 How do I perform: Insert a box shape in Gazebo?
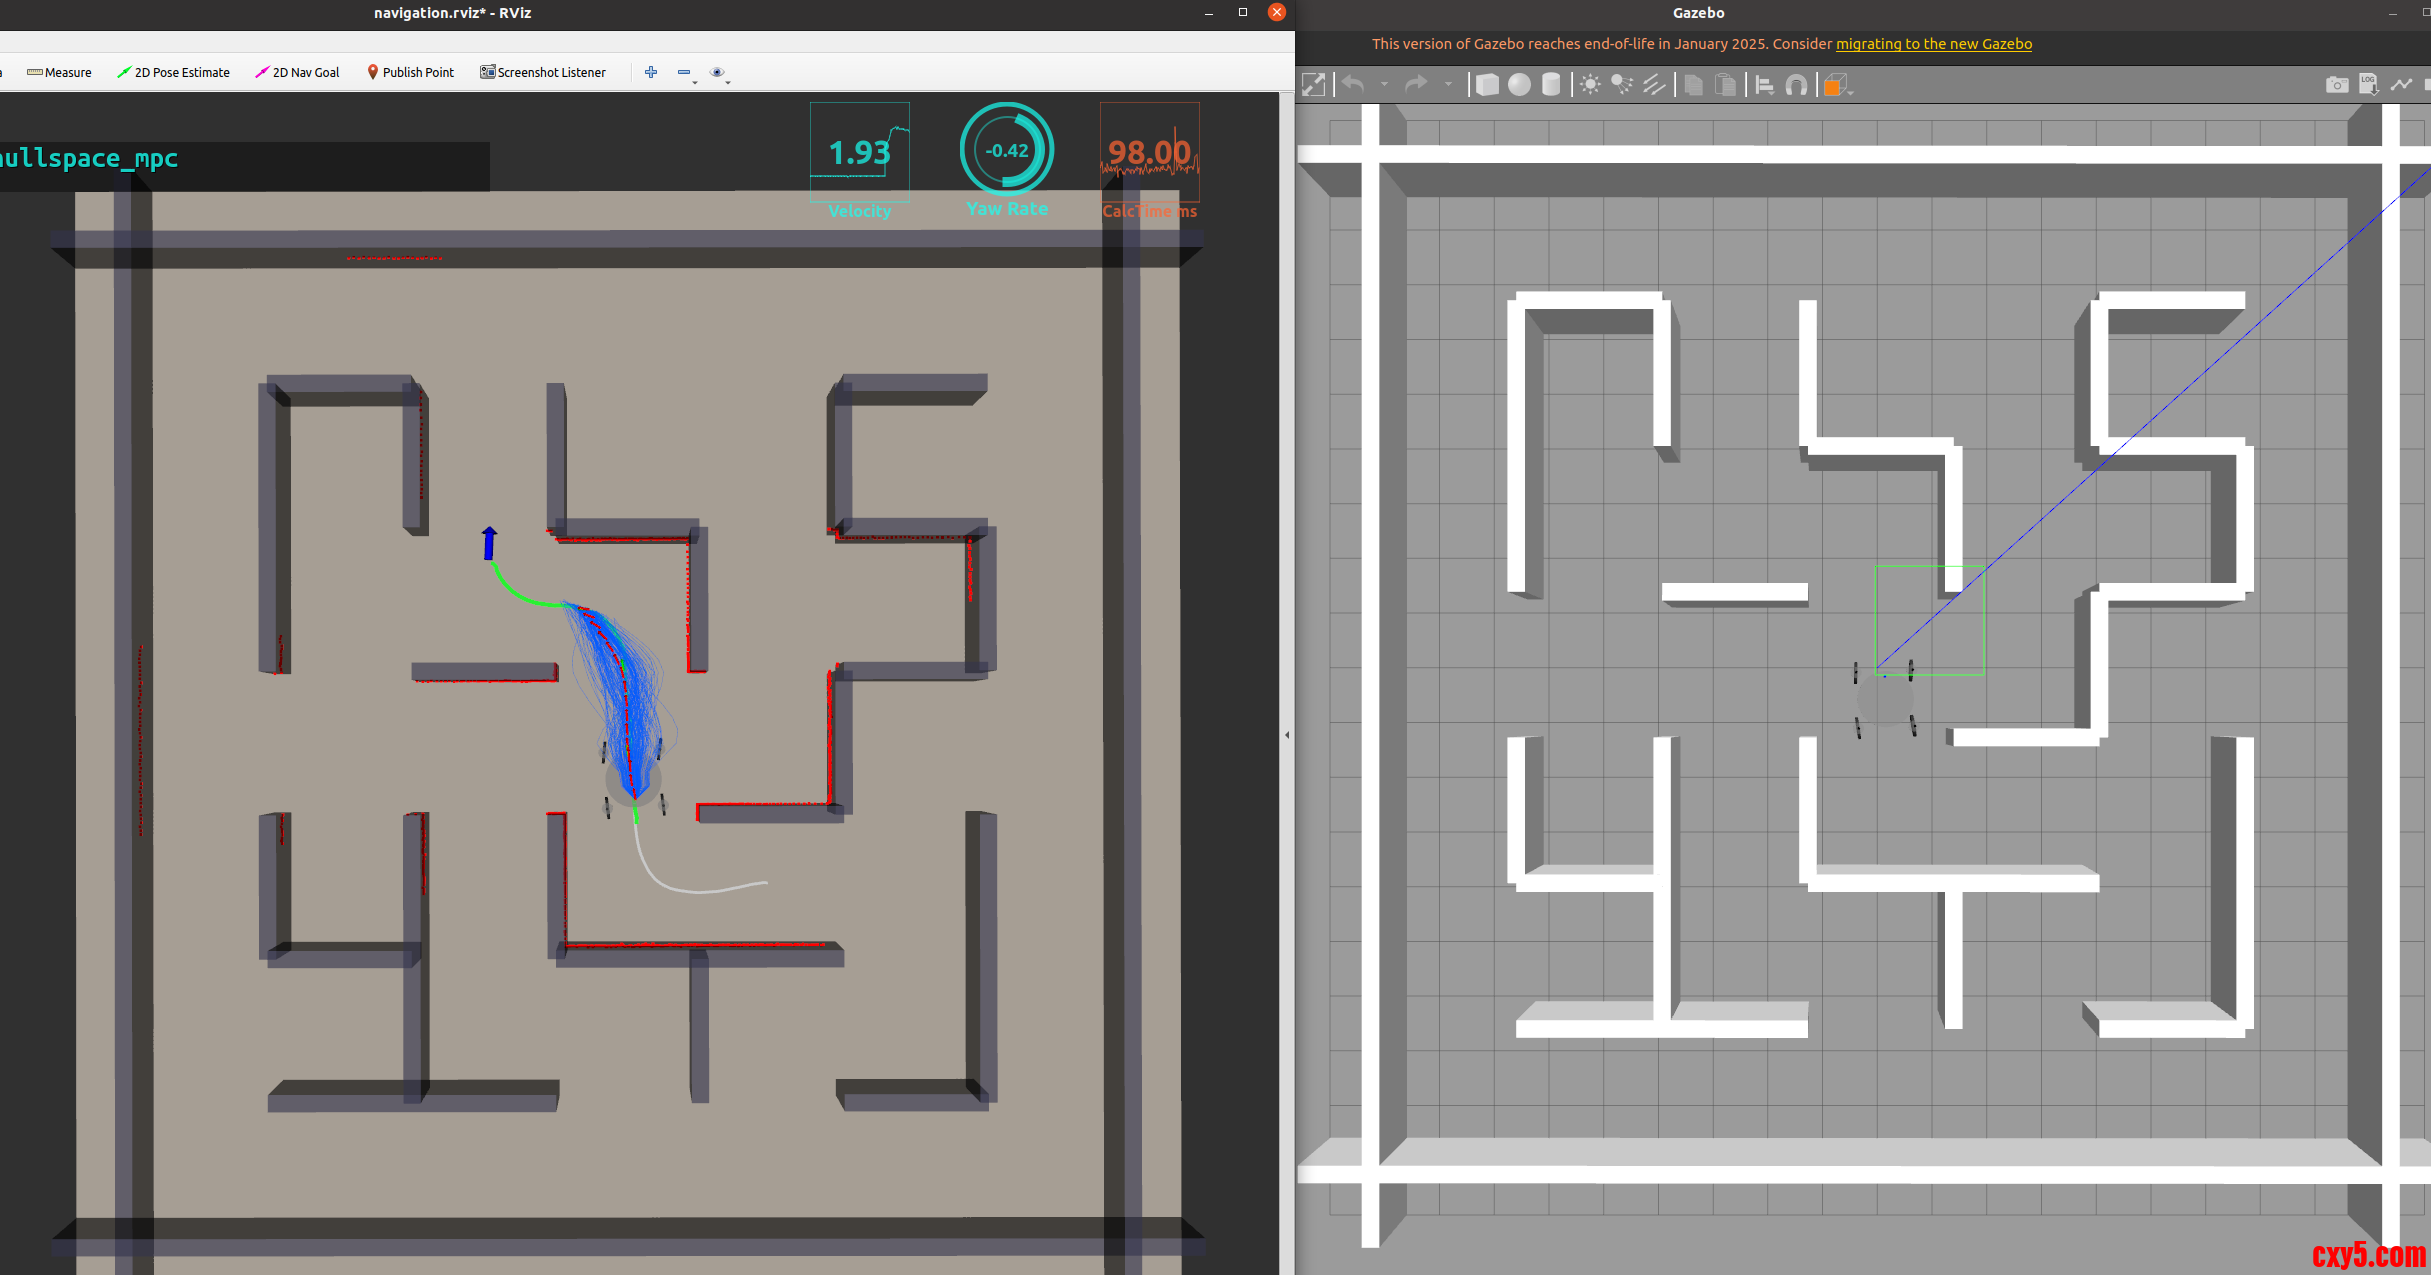pyautogui.click(x=1487, y=85)
